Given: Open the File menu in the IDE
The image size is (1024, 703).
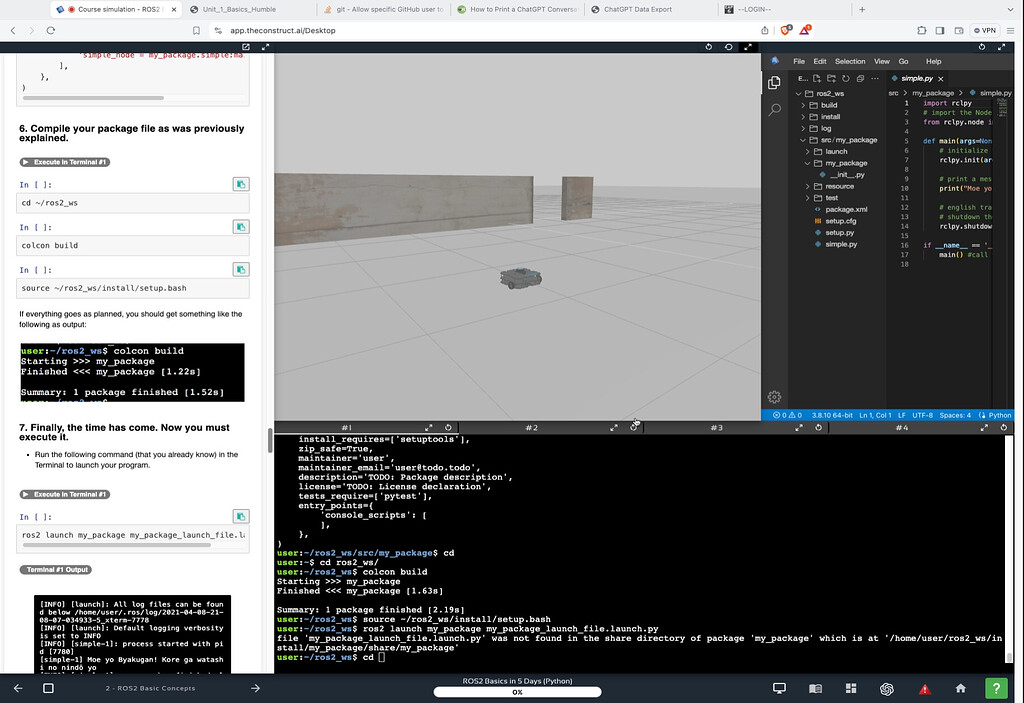Looking at the screenshot, I should click(x=799, y=61).
